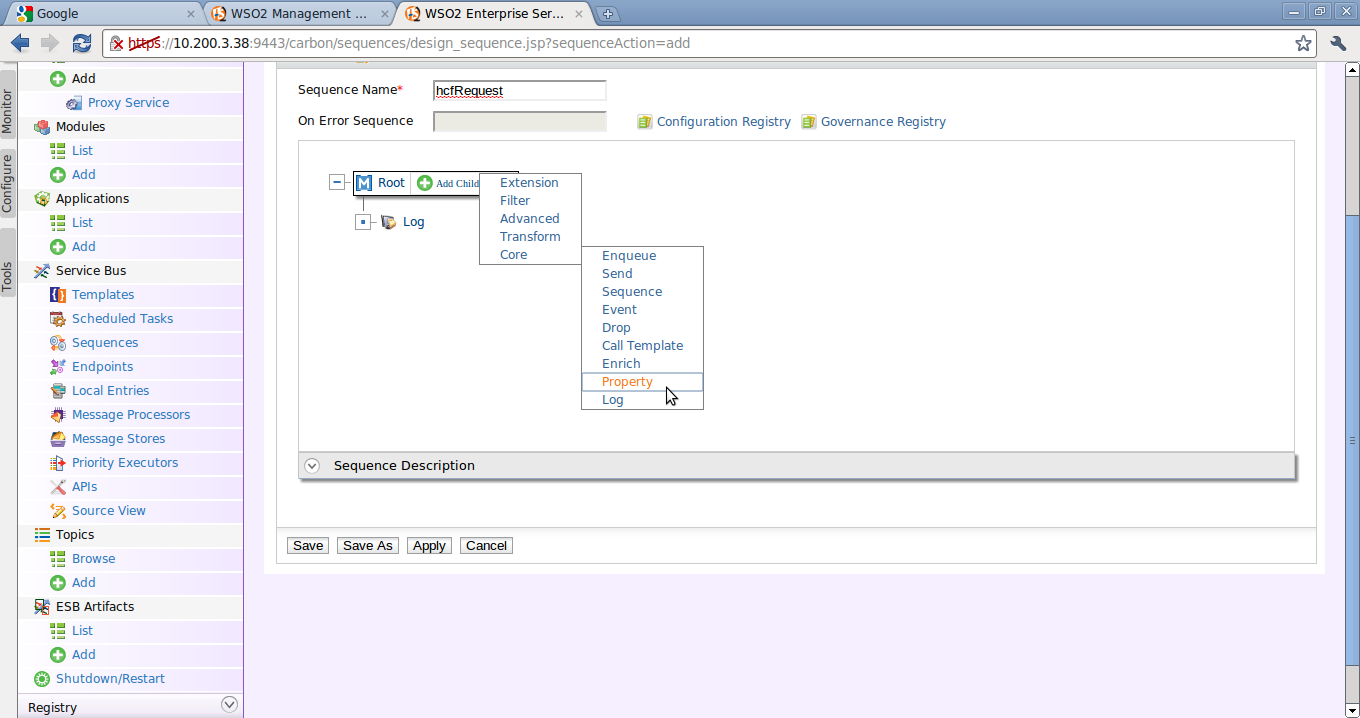Click the Service Bus section icon
The width and height of the screenshot is (1360, 718).
click(x=42, y=271)
